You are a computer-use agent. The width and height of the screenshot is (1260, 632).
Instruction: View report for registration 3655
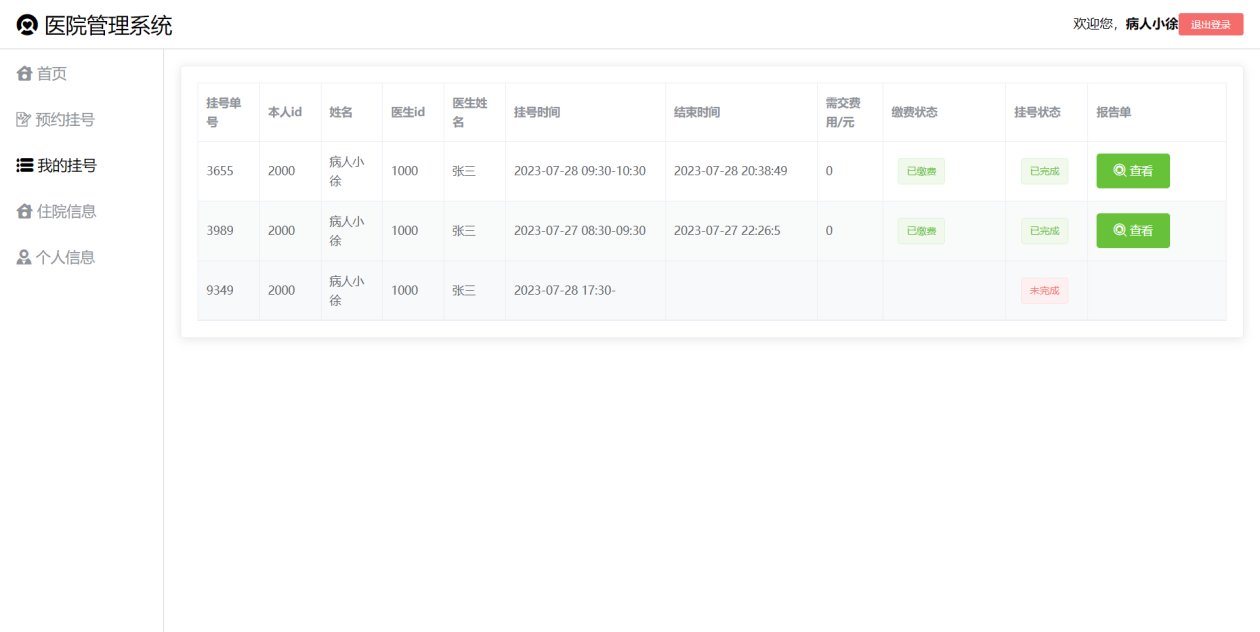pyautogui.click(x=1133, y=171)
